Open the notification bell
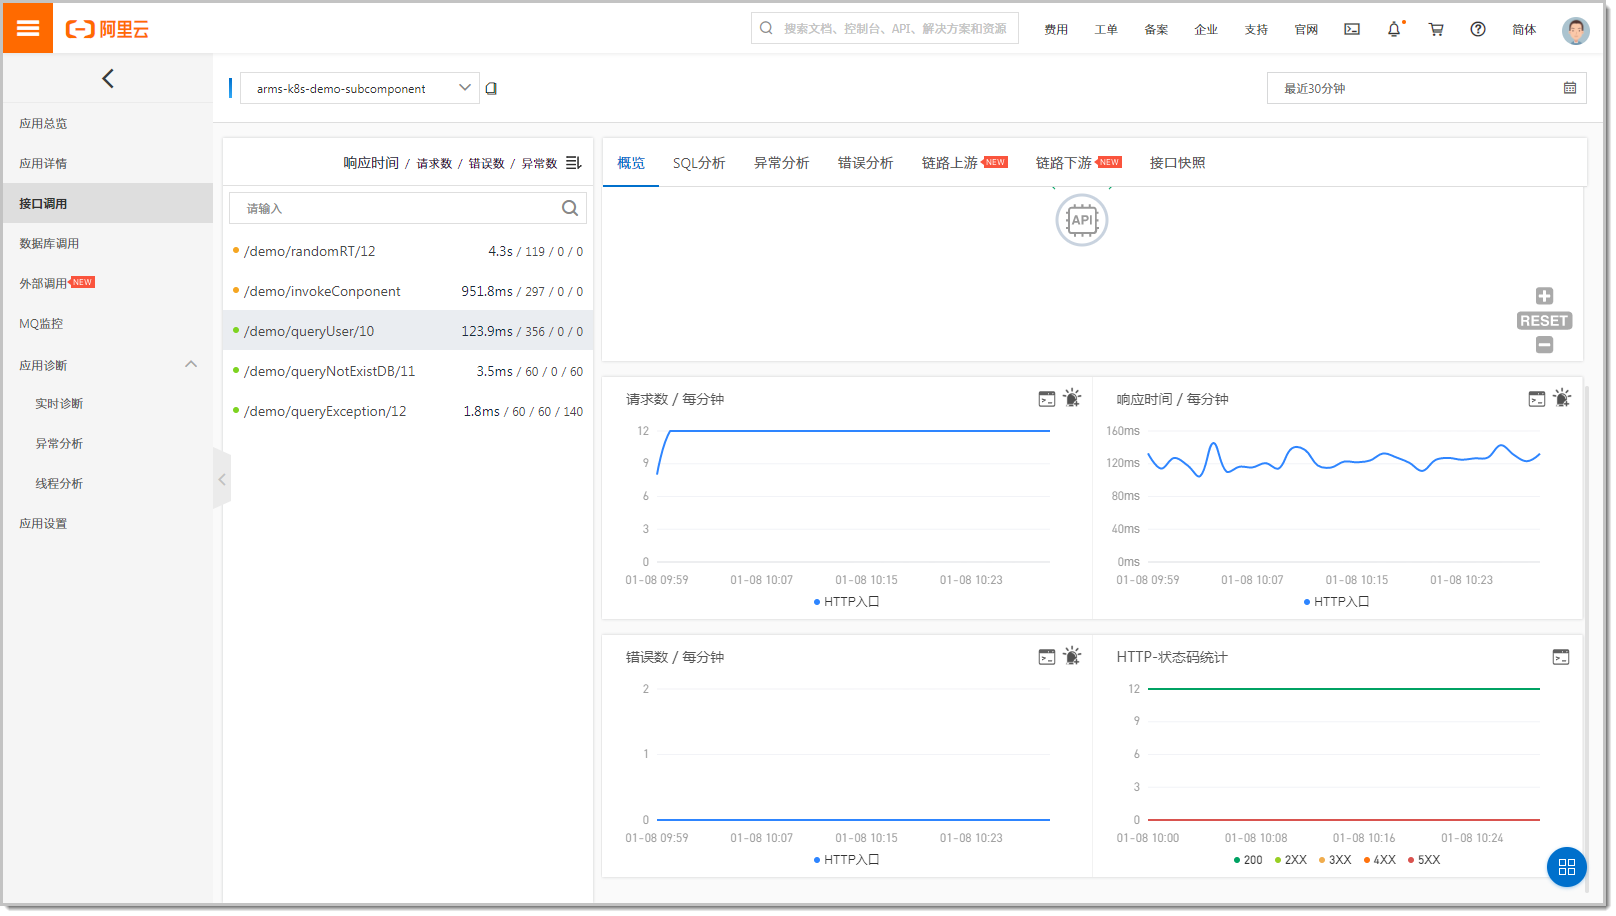The height and width of the screenshot is (916, 1616). pyautogui.click(x=1394, y=29)
